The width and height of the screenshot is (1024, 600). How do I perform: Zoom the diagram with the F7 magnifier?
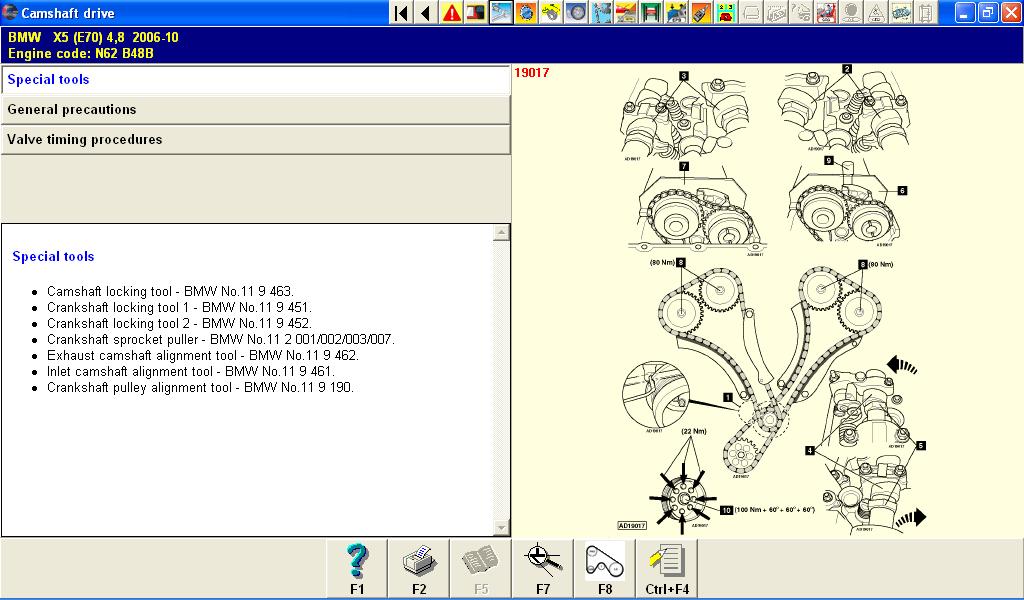[x=543, y=569]
